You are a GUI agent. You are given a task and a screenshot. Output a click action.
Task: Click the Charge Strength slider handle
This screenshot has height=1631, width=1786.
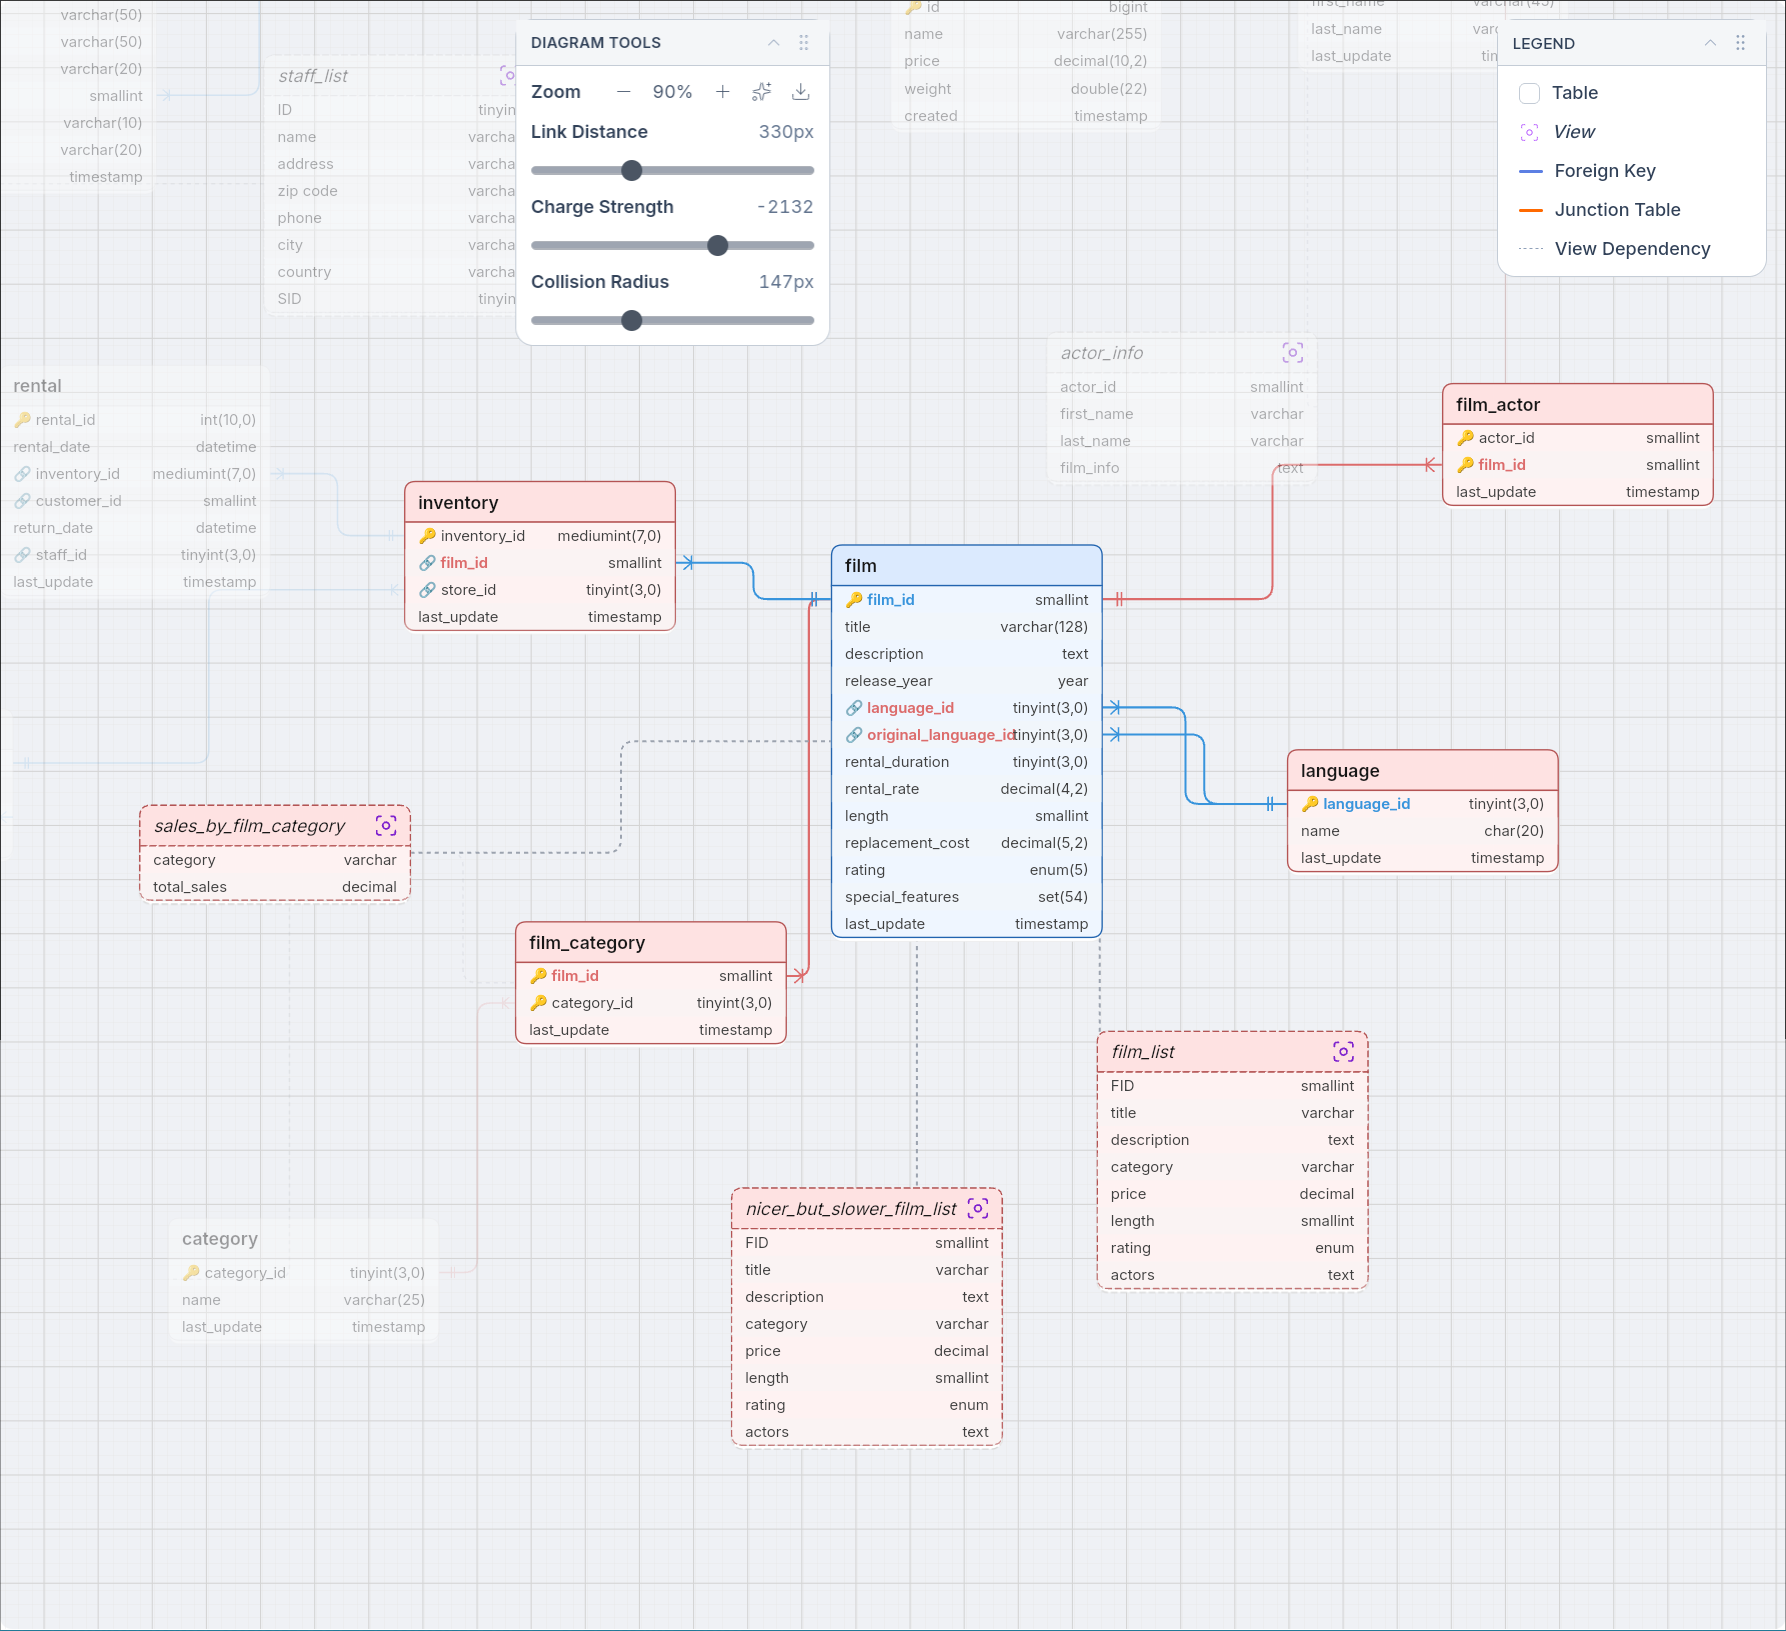718,246
